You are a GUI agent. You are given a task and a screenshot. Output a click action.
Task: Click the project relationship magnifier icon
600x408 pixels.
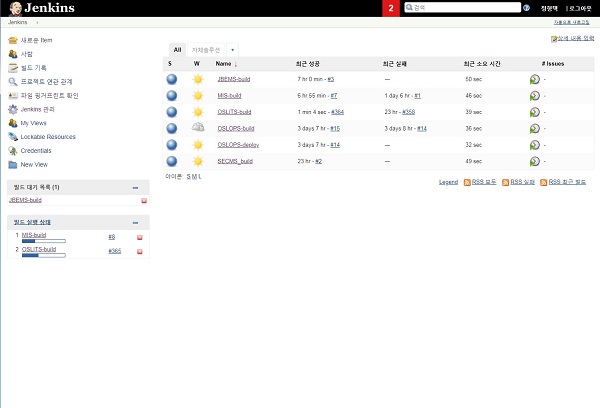(x=13, y=82)
